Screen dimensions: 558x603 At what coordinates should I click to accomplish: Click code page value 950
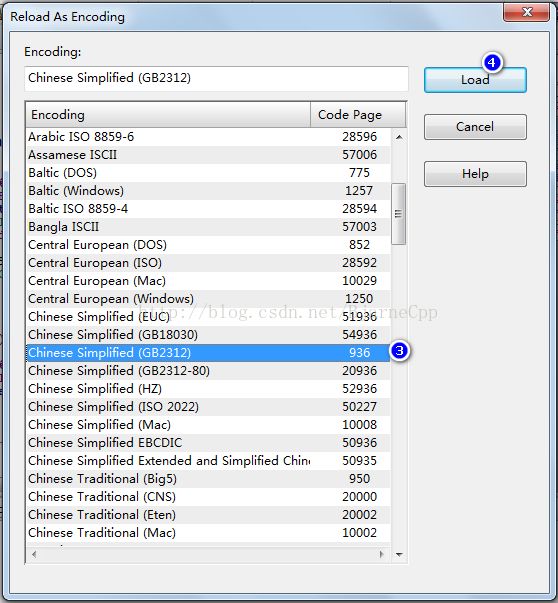click(x=360, y=479)
